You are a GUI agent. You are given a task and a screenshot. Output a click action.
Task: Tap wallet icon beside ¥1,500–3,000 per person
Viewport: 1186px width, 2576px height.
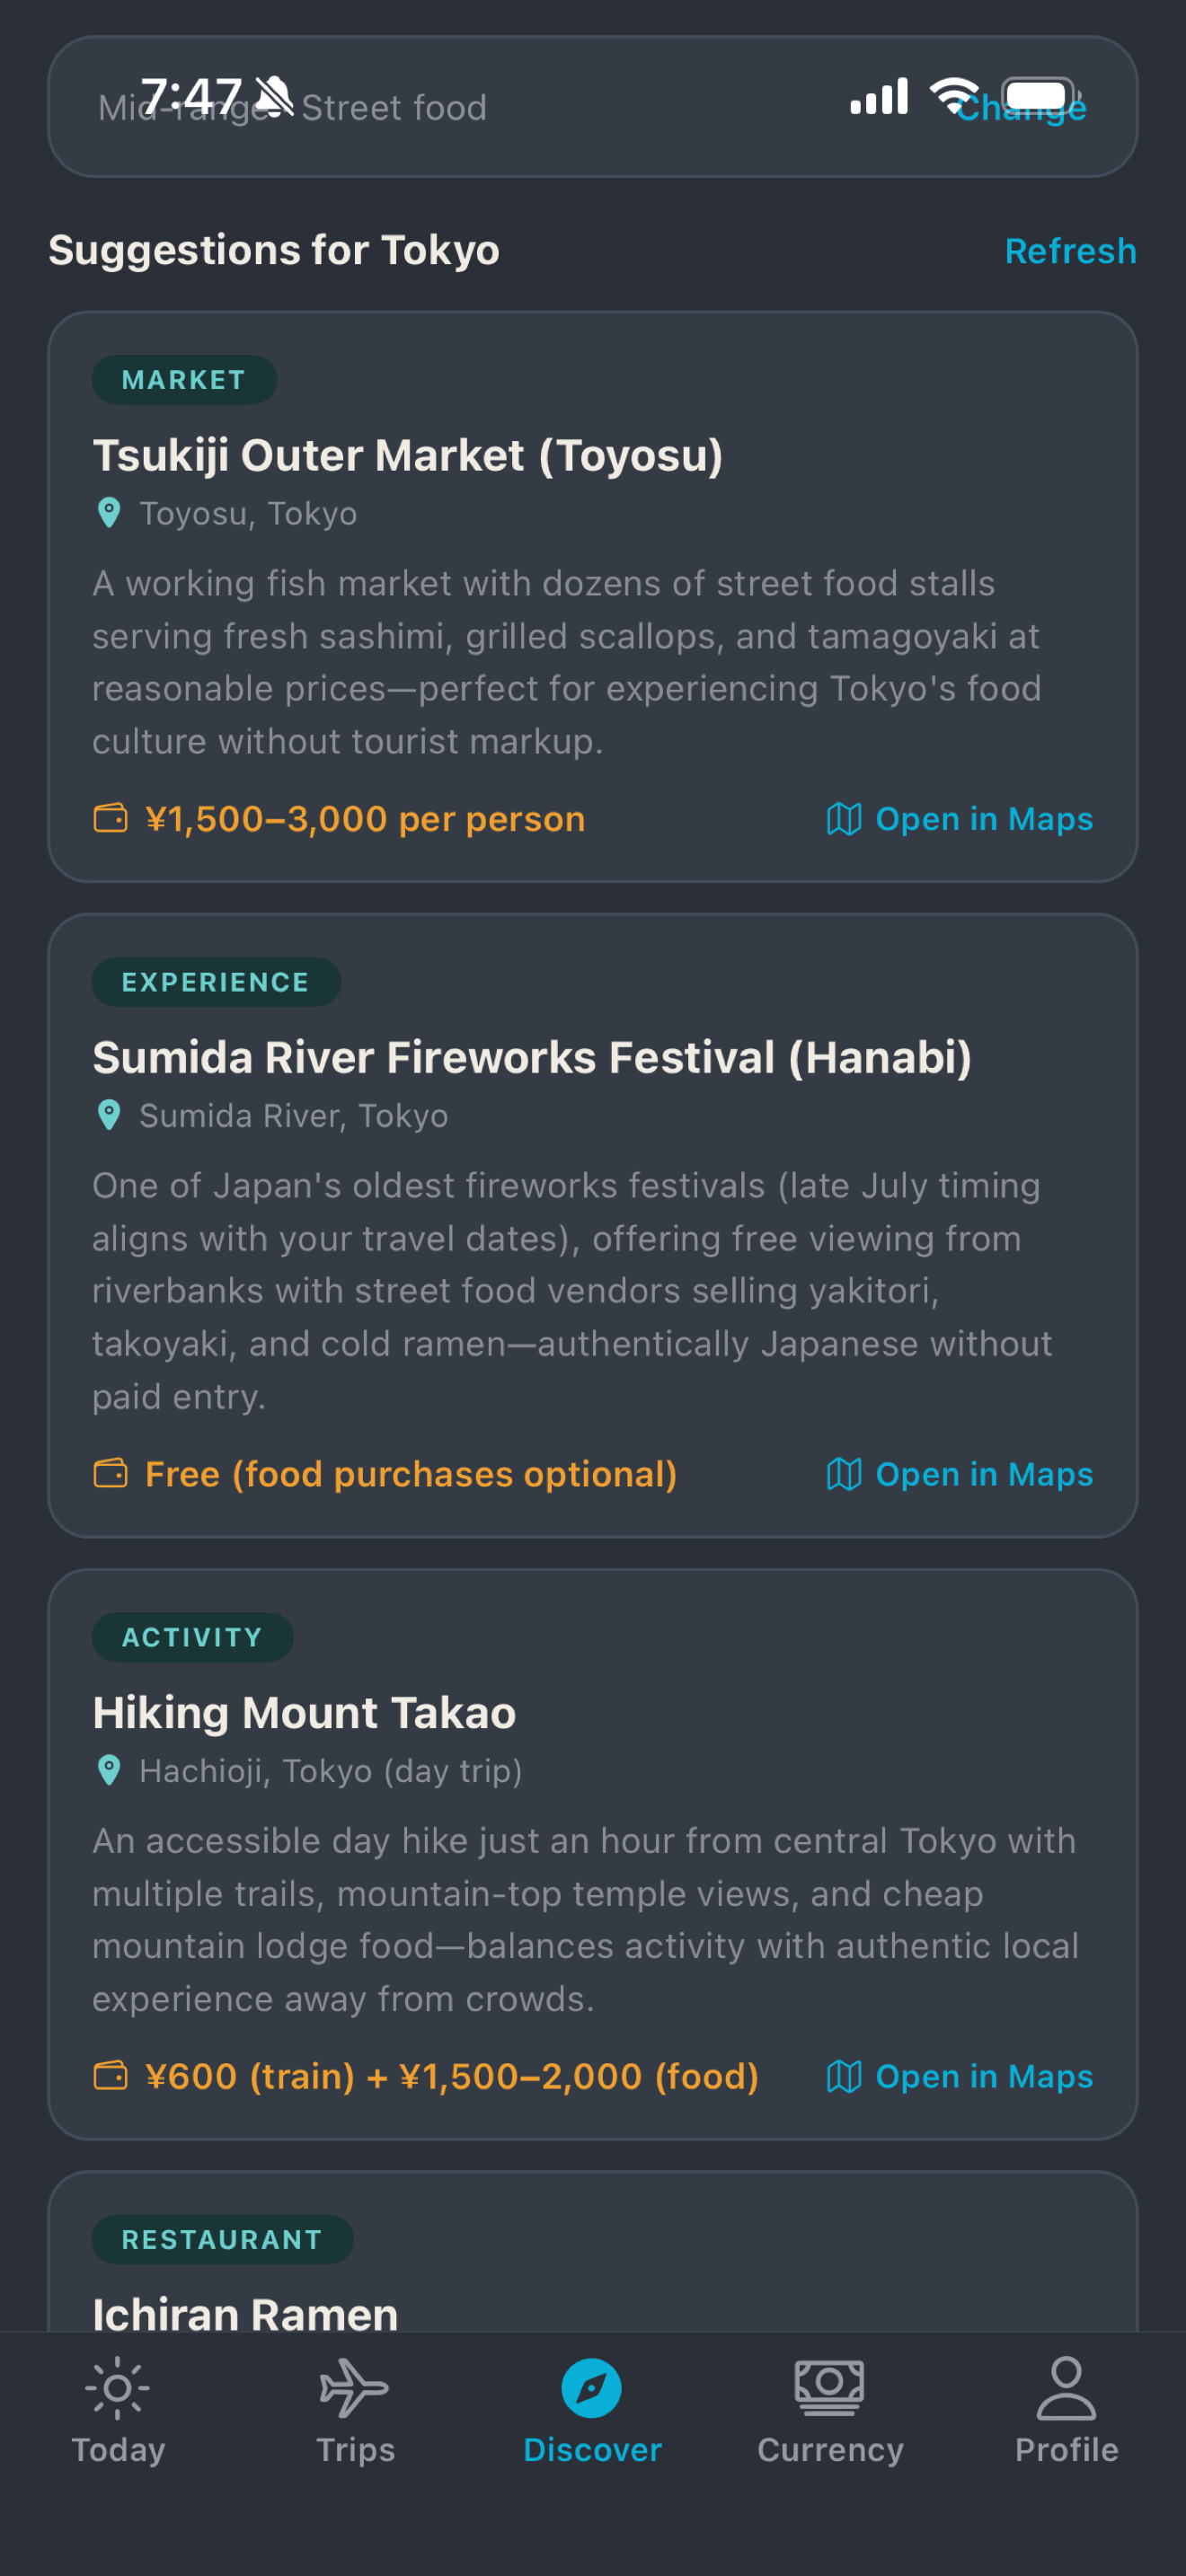pos(111,819)
